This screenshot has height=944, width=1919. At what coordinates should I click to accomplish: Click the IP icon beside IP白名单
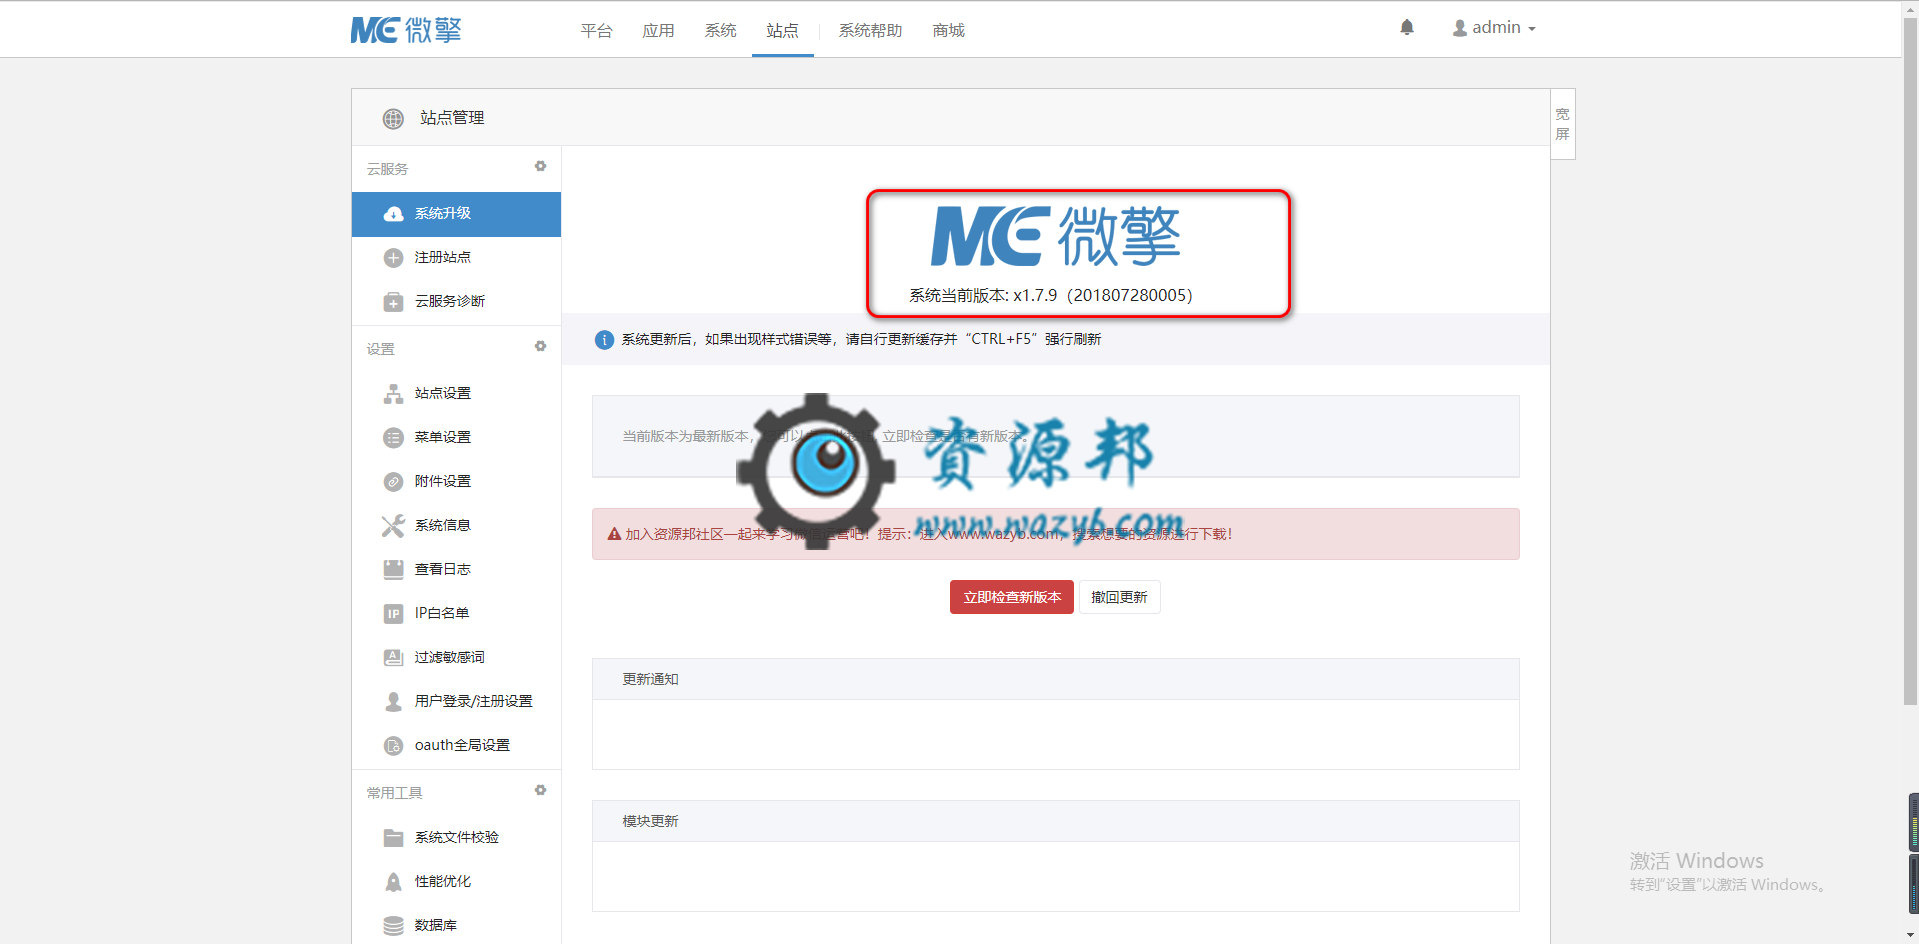pos(394,614)
